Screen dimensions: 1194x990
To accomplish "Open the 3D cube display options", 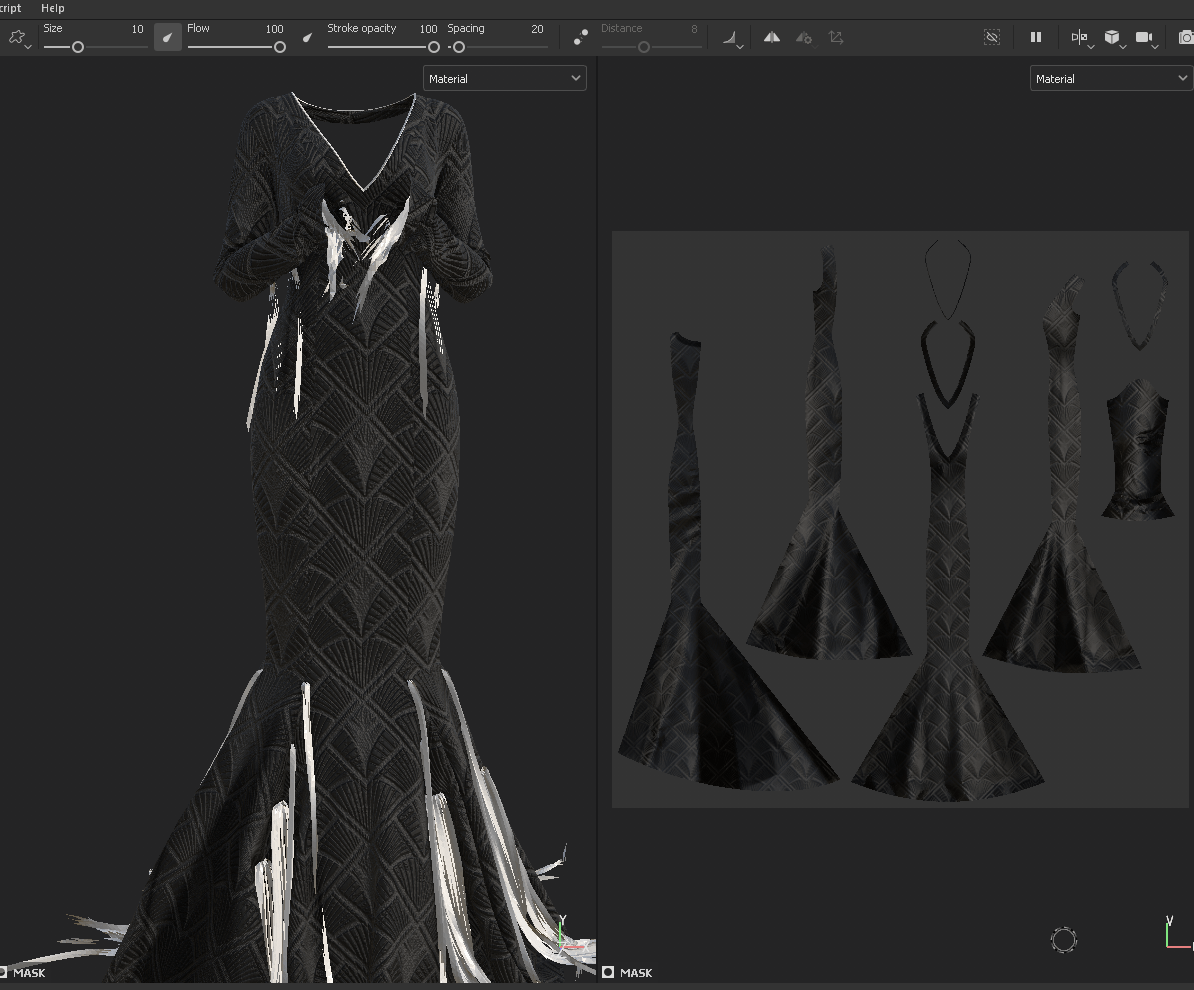I will 1113,38.
